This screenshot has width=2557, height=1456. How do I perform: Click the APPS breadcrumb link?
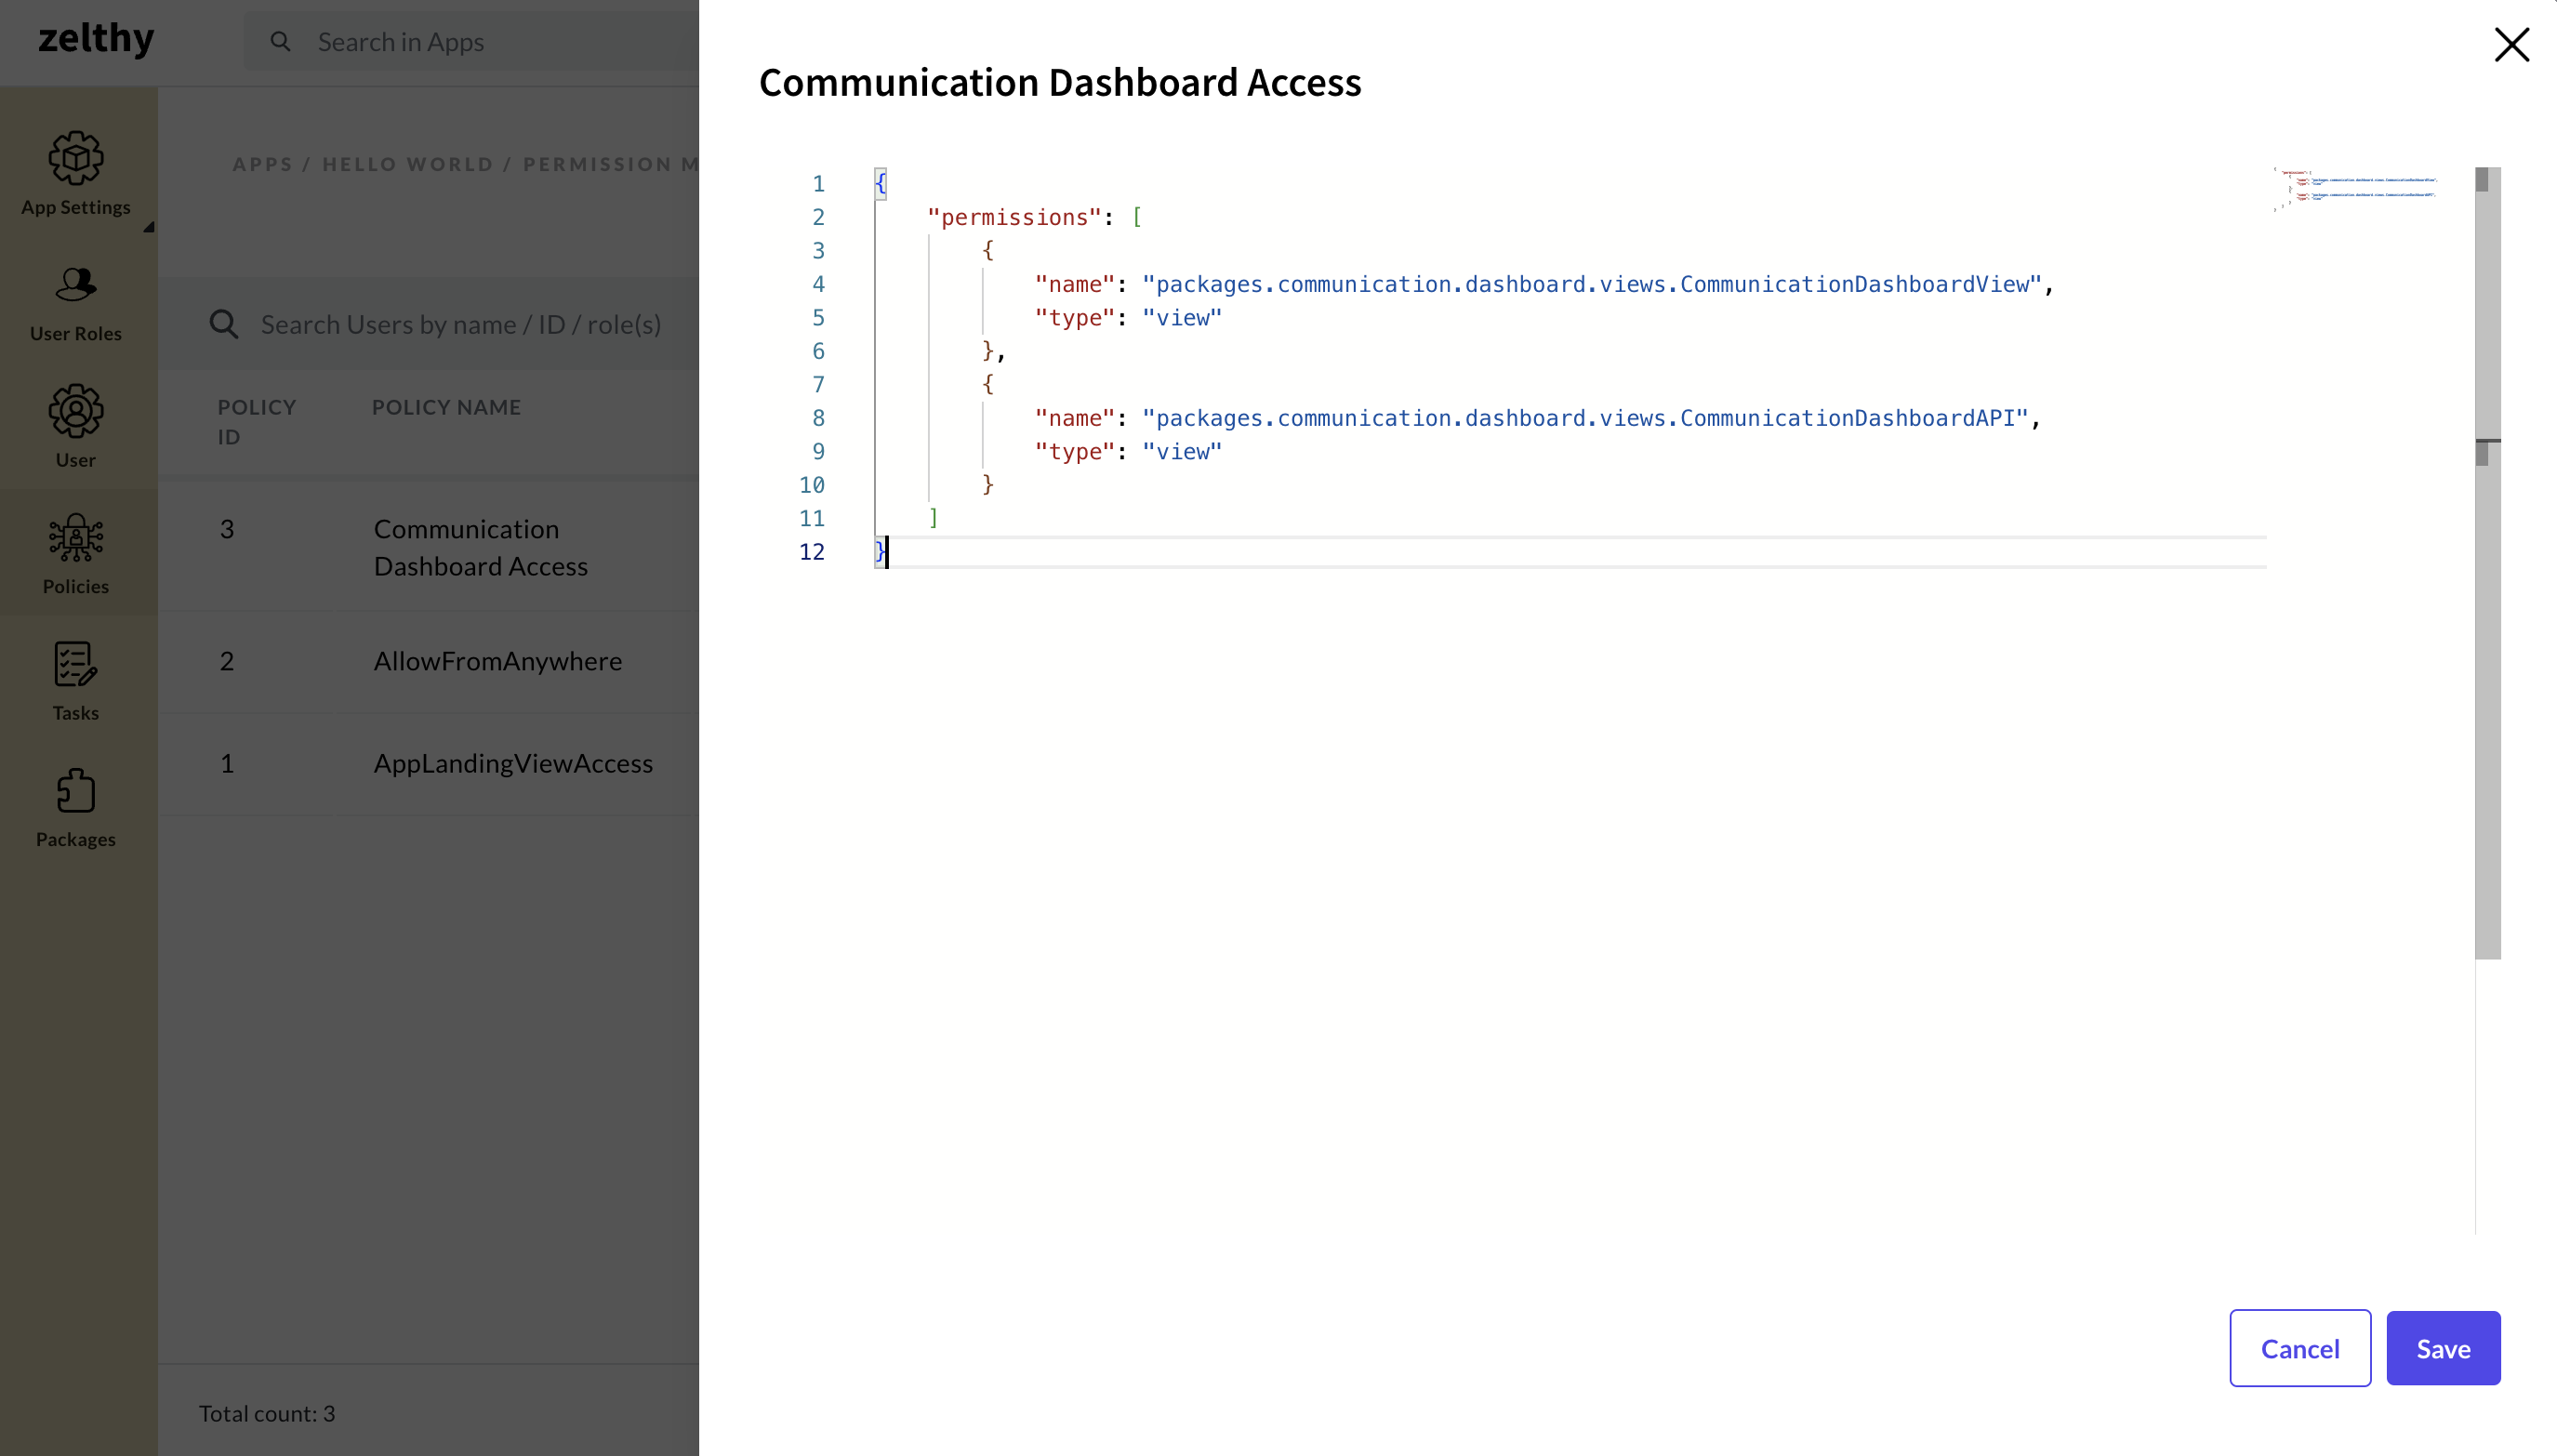pyautogui.click(x=263, y=164)
